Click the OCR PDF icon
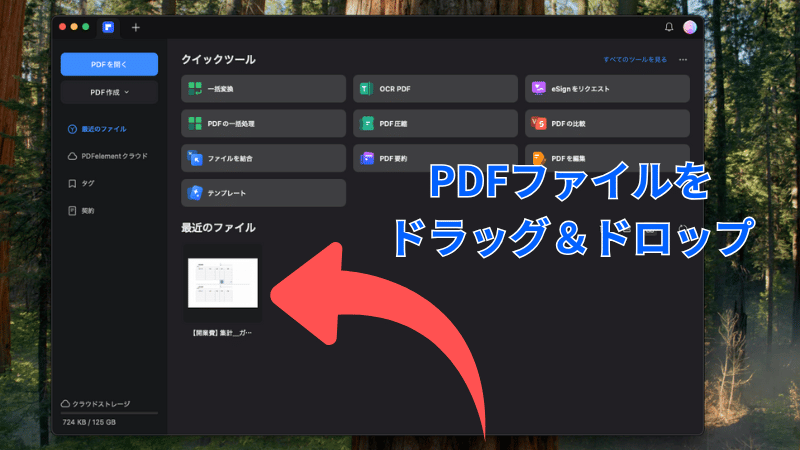Image resolution: width=800 pixels, height=450 pixels. 366,89
